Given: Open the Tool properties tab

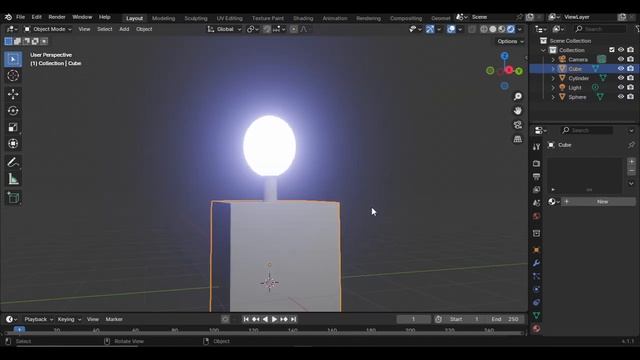Looking at the screenshot, I should (536, 147).
